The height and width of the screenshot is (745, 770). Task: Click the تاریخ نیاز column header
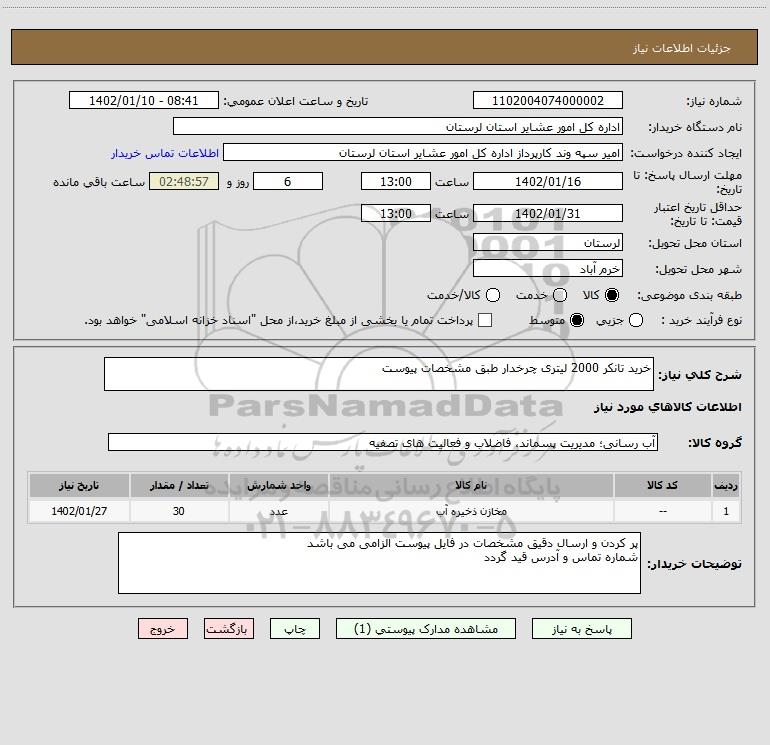79,485
